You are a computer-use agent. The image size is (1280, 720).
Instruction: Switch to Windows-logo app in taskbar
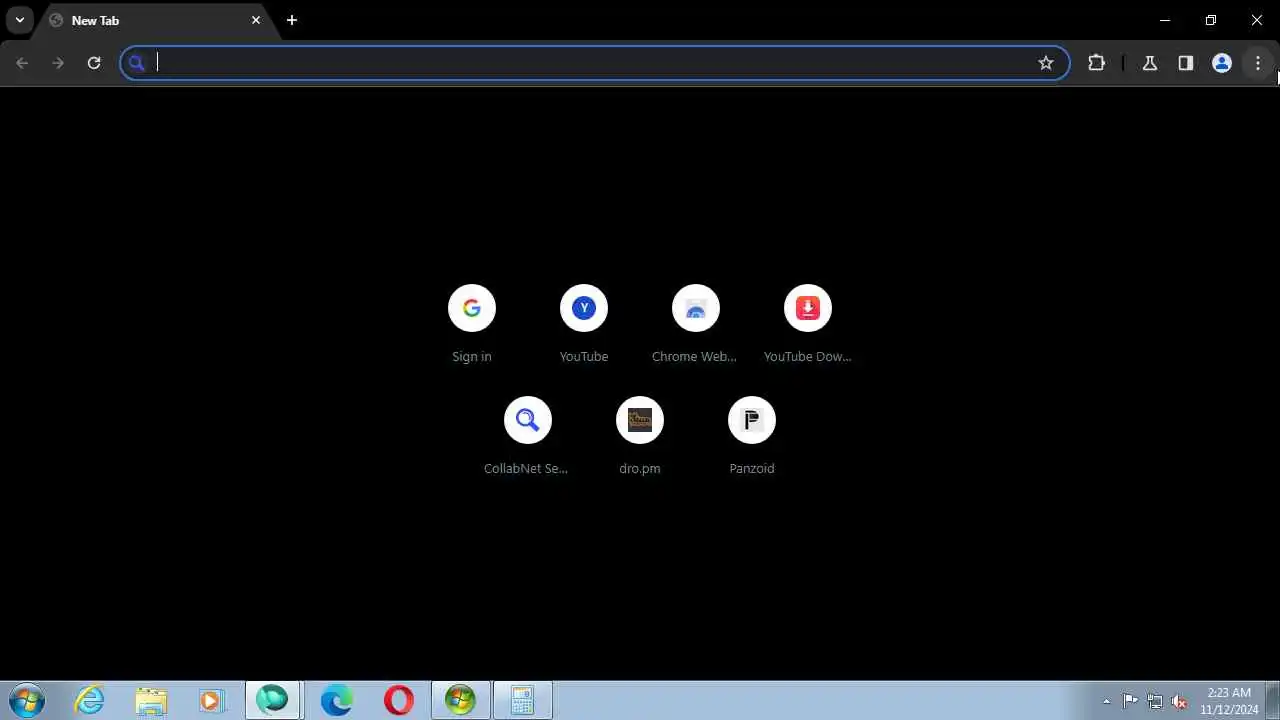(x=461, y=700)
